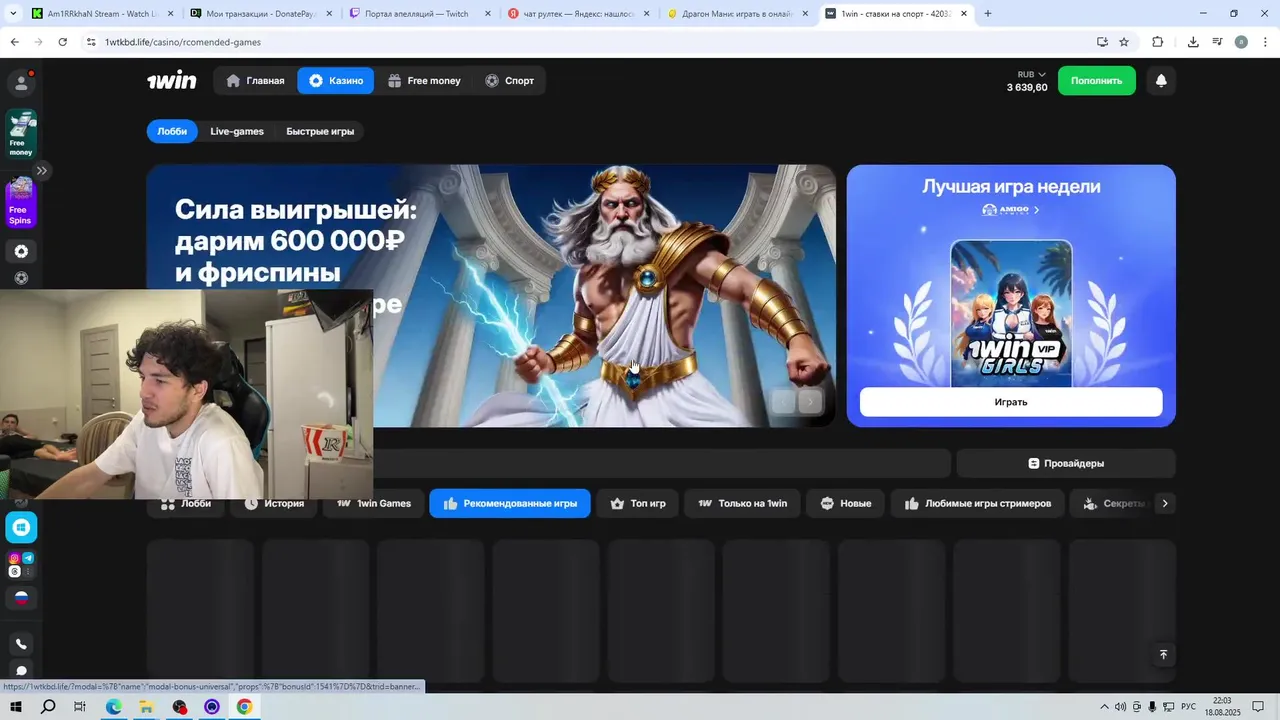Open a new browser tab

coord(988,14)
